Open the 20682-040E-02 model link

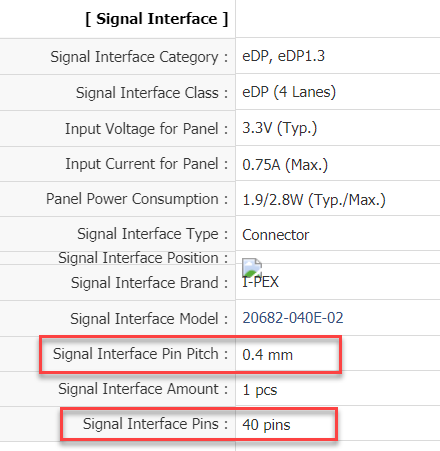point(293,318)
